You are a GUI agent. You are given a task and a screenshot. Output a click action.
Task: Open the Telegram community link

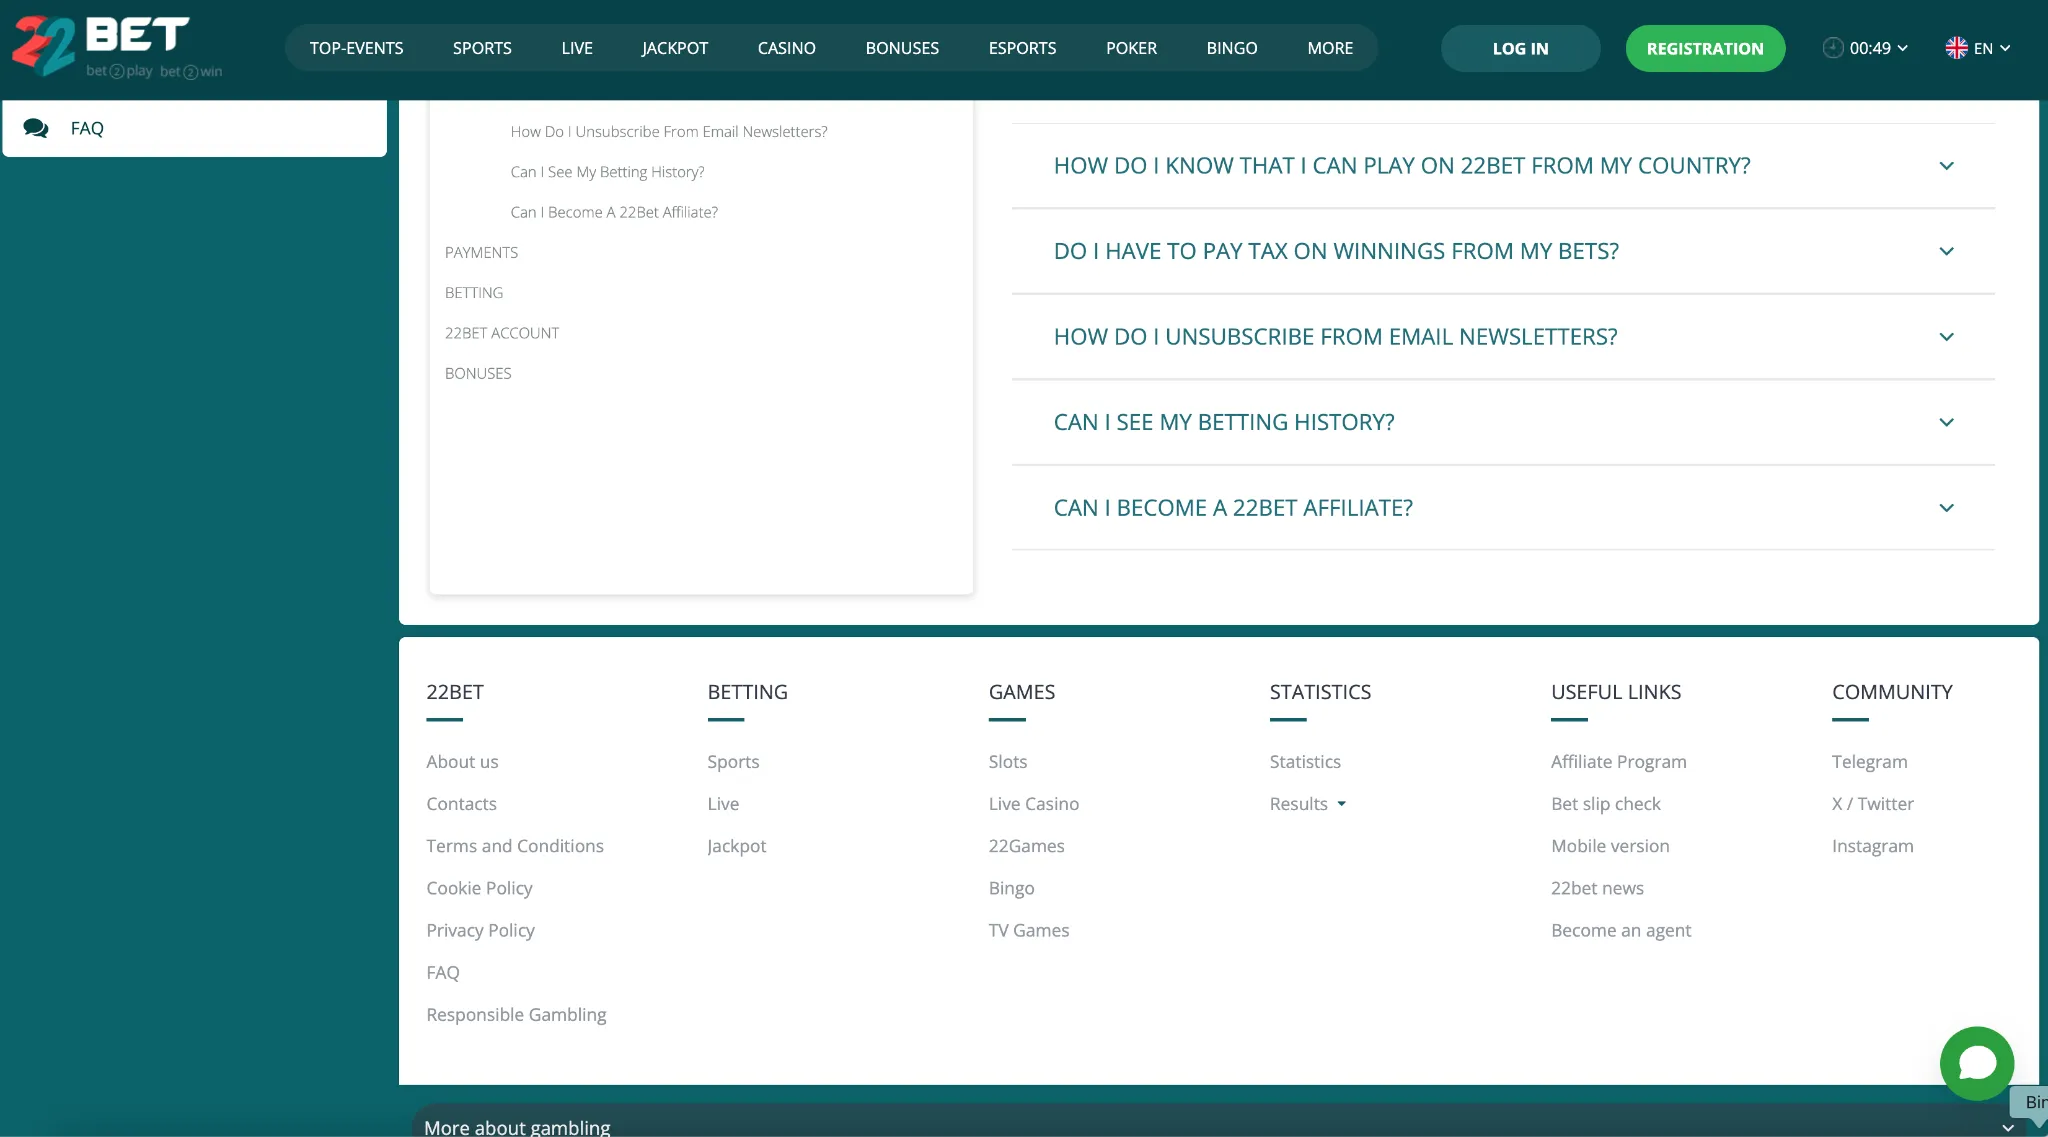1869,762
